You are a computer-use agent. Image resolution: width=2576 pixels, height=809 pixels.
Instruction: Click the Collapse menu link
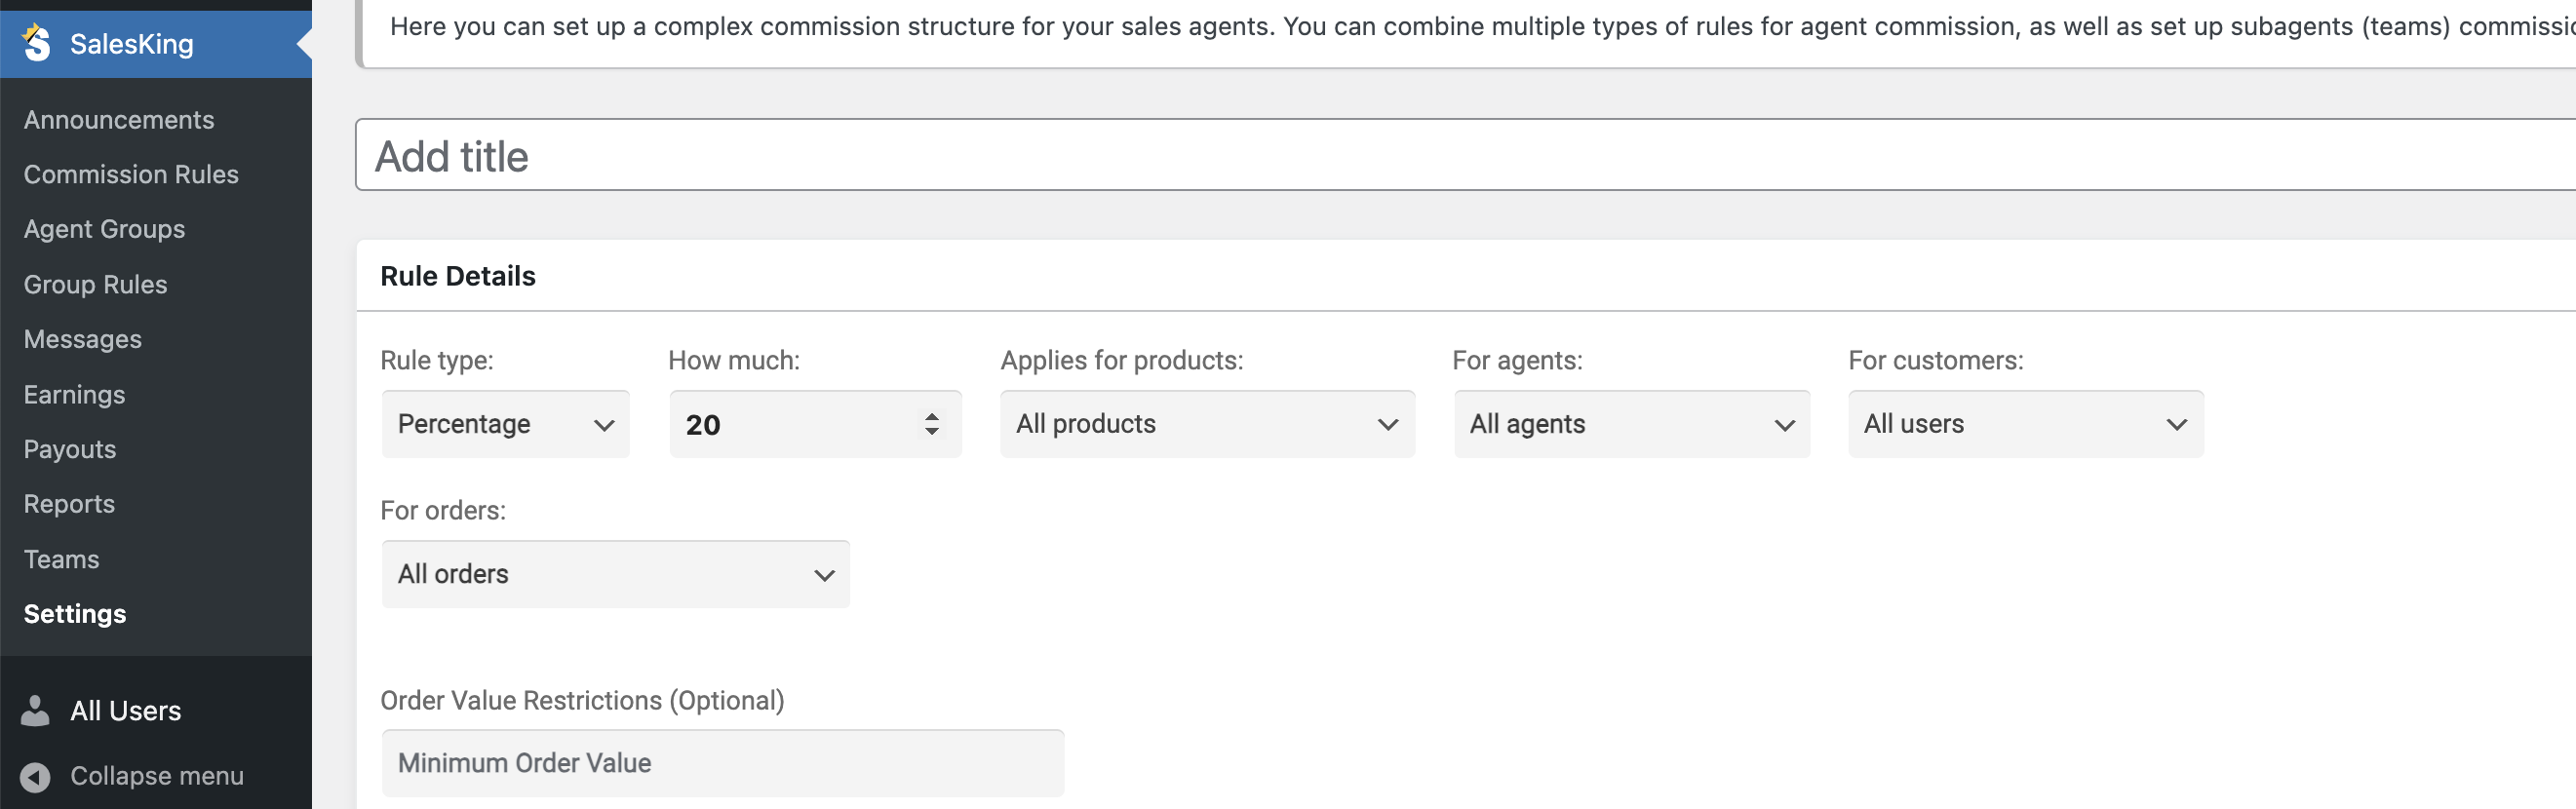pyautogui.click(x=156, y=776)
